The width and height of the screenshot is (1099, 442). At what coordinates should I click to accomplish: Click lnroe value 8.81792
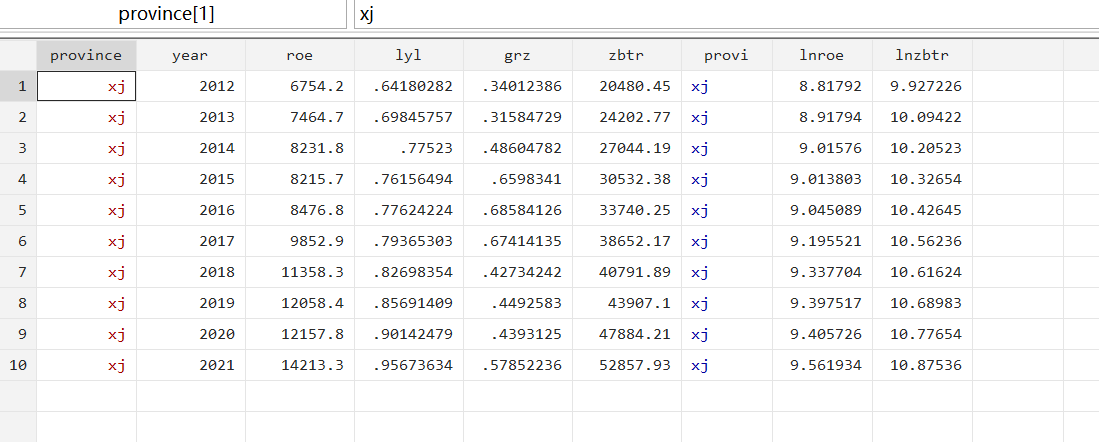click(822, 86)
